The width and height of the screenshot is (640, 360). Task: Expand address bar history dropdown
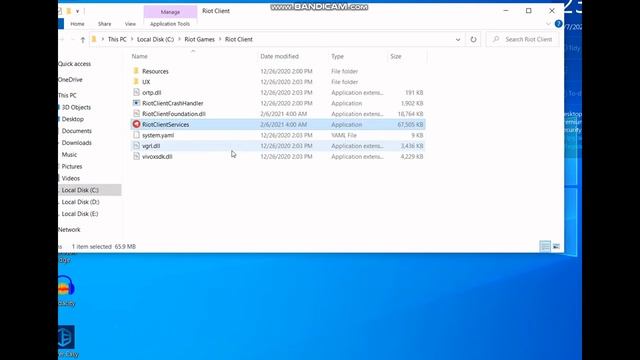coord(458,40)
